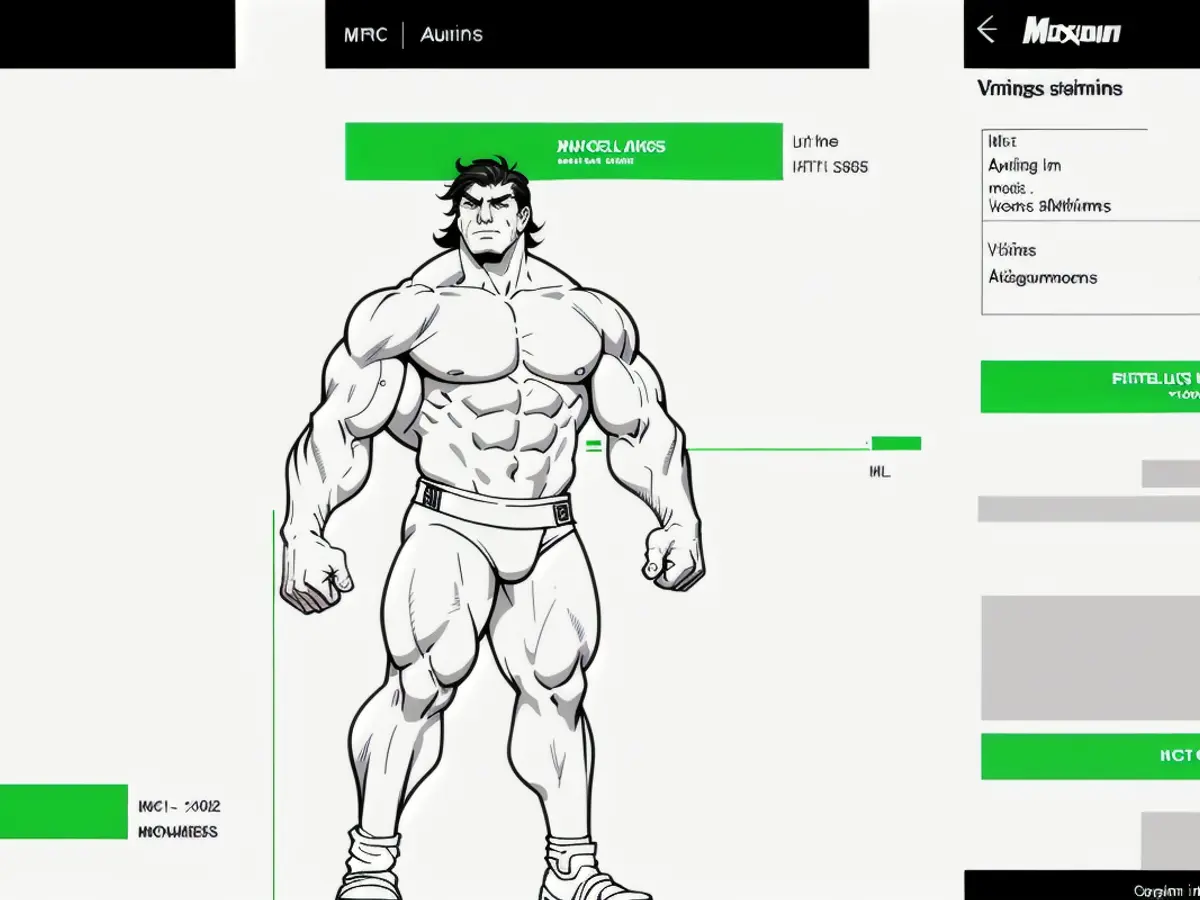Click the muscular character illustration

tap(490, 500)
